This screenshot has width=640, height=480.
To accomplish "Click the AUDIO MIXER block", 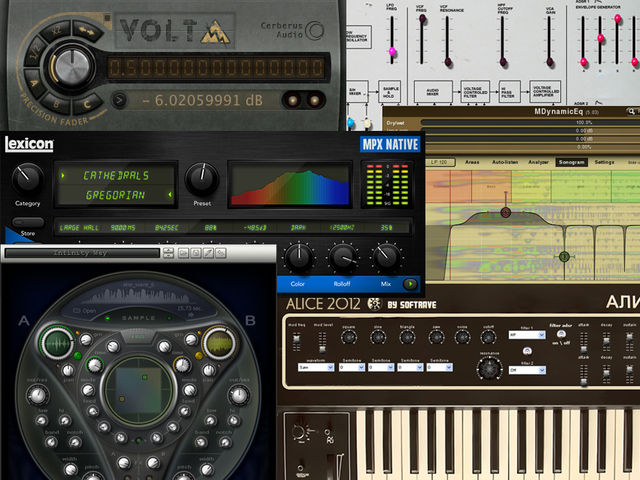I will pyautogui.click(x=433, y=92).
